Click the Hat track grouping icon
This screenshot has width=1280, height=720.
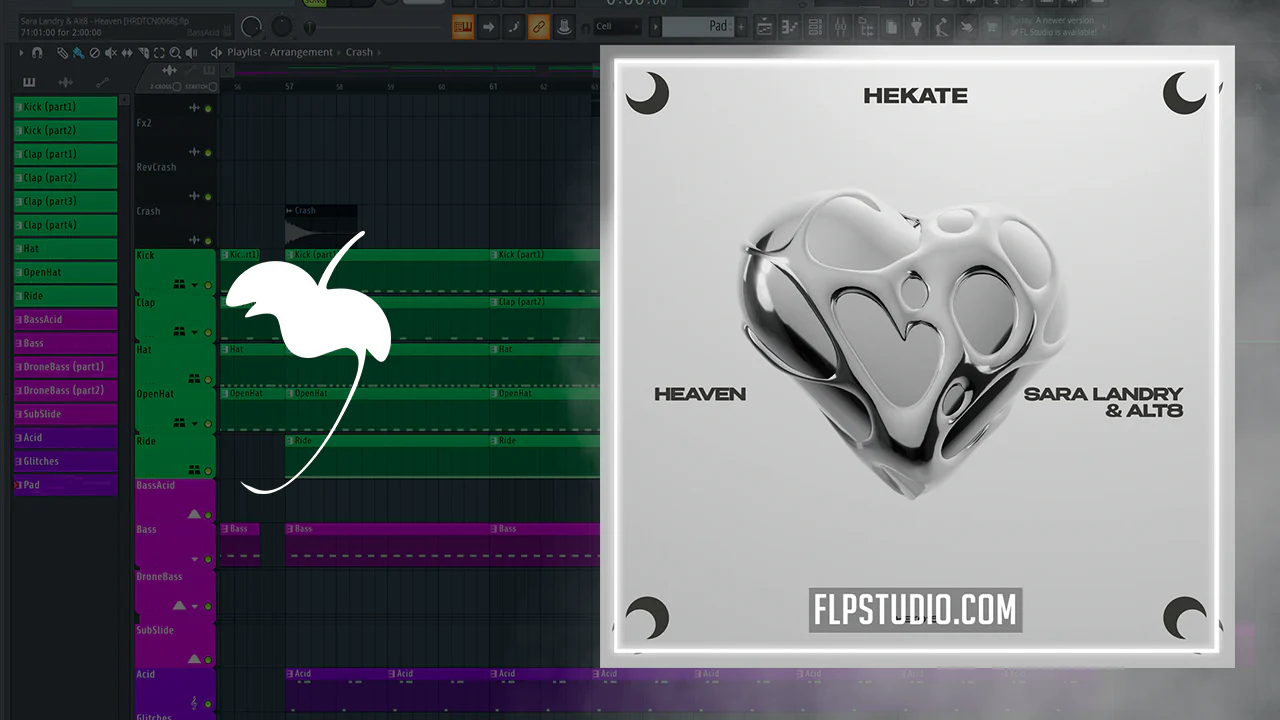(x=194, y=378)
